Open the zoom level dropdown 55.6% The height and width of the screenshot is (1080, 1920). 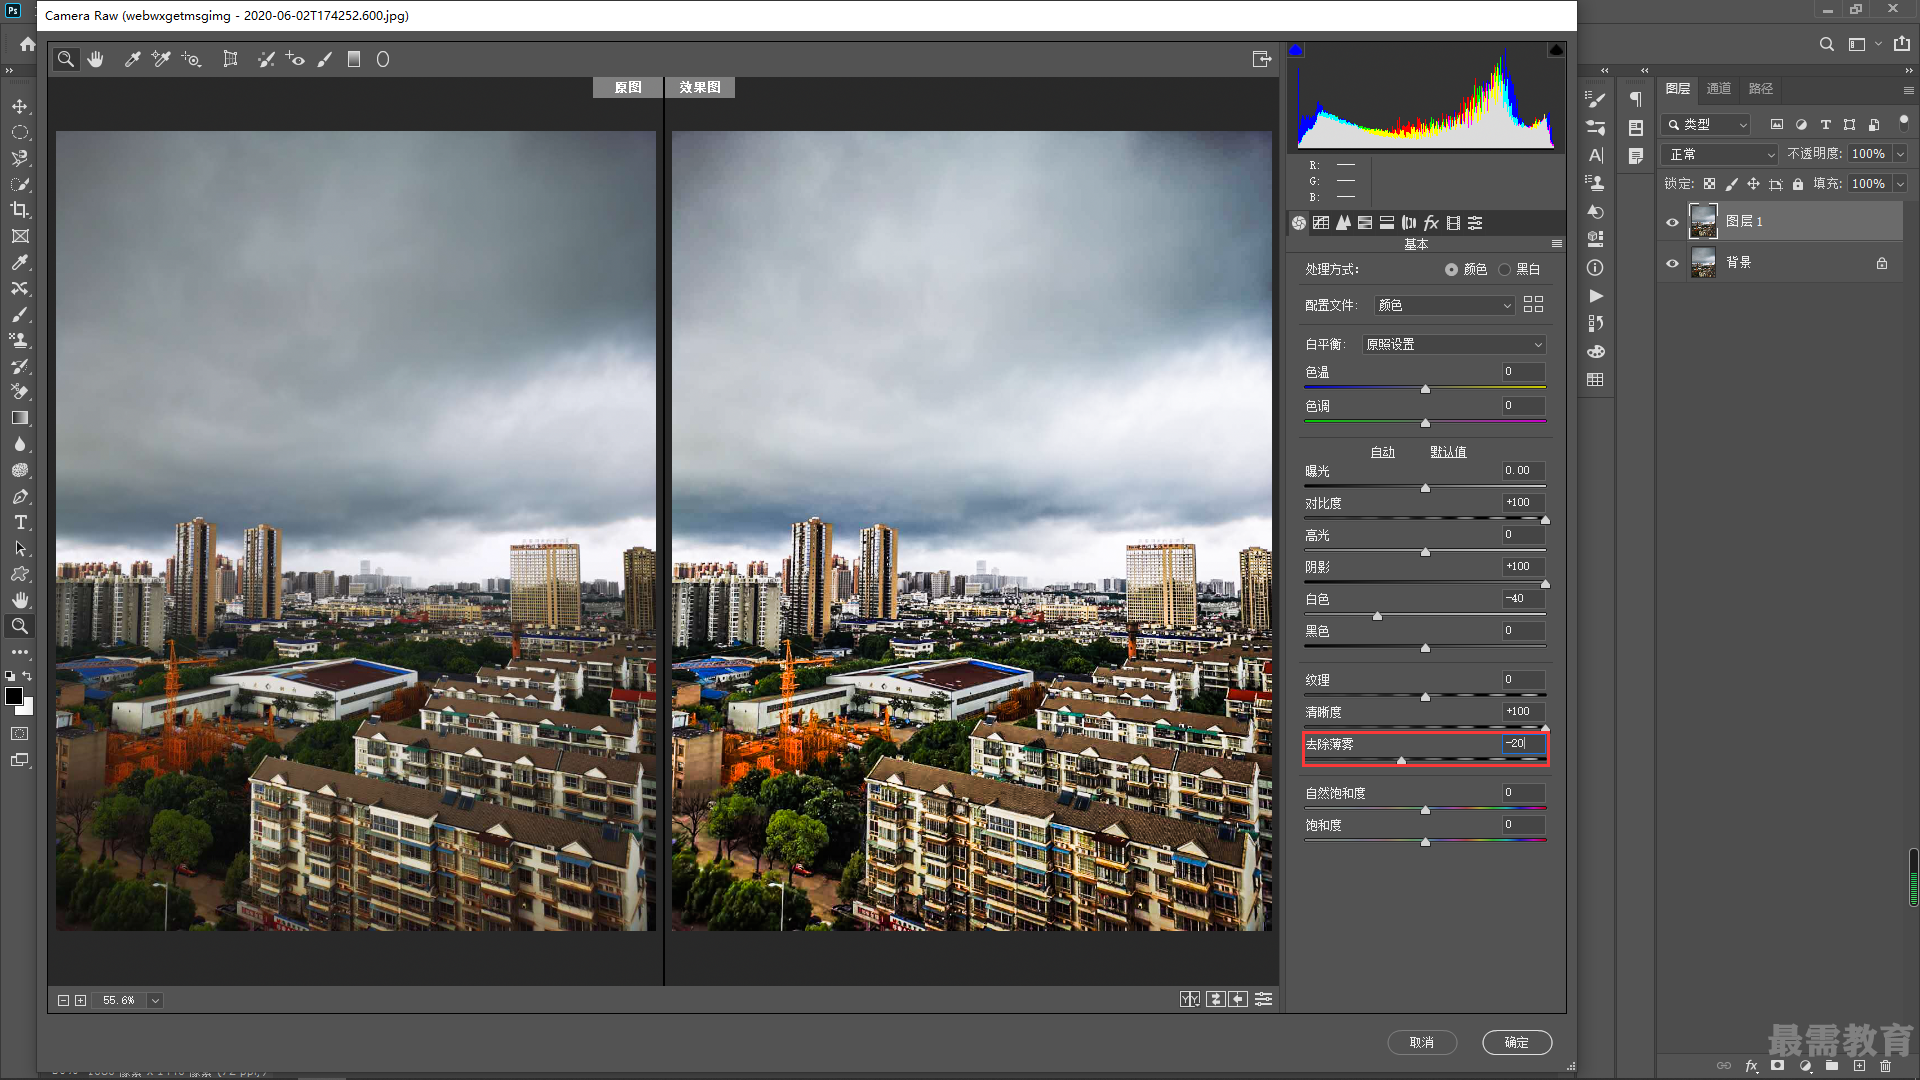coord(155,1000)
